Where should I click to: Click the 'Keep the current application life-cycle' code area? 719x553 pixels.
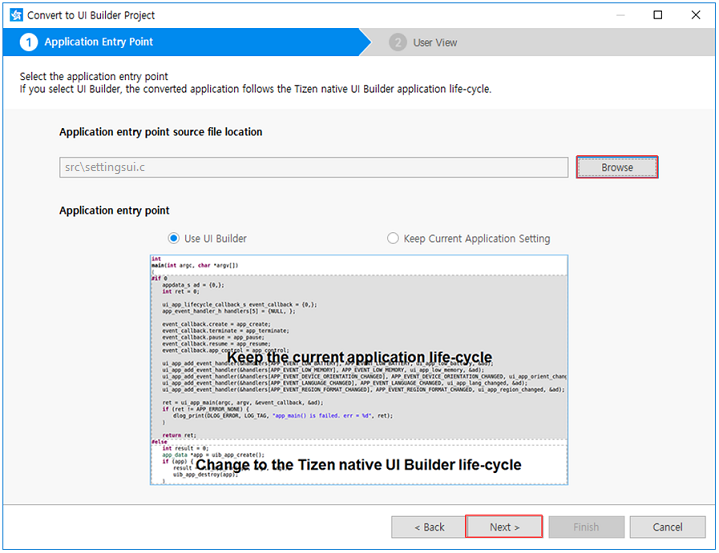coord(358,357)
